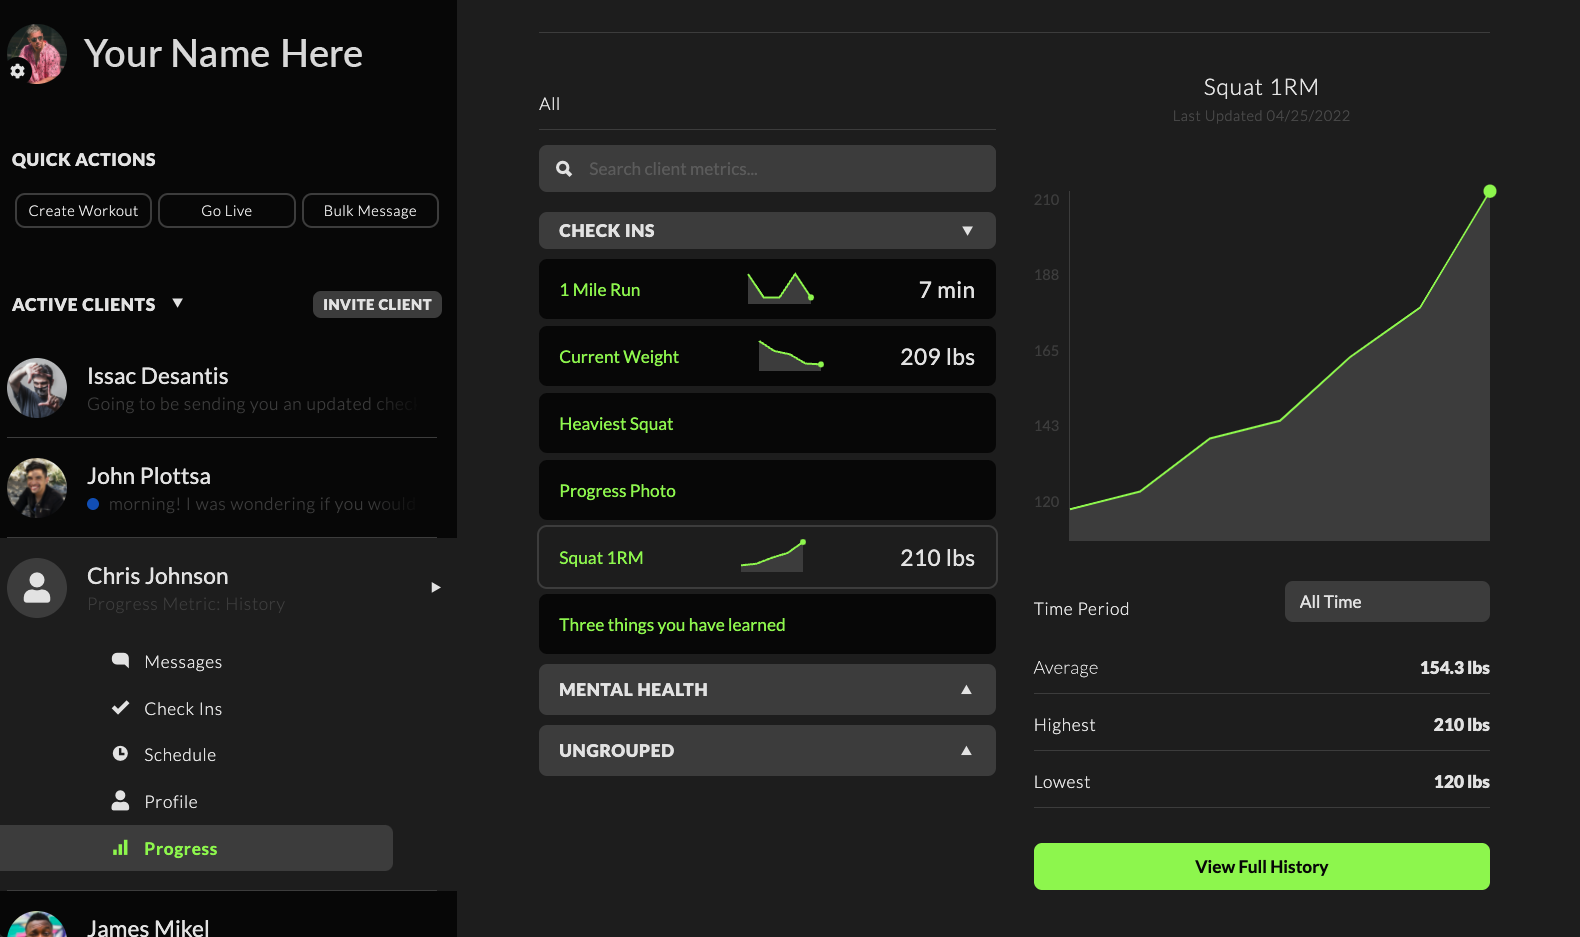Click the settings gear on profile avatar
Screen dimensions: 1580x937
17,71
